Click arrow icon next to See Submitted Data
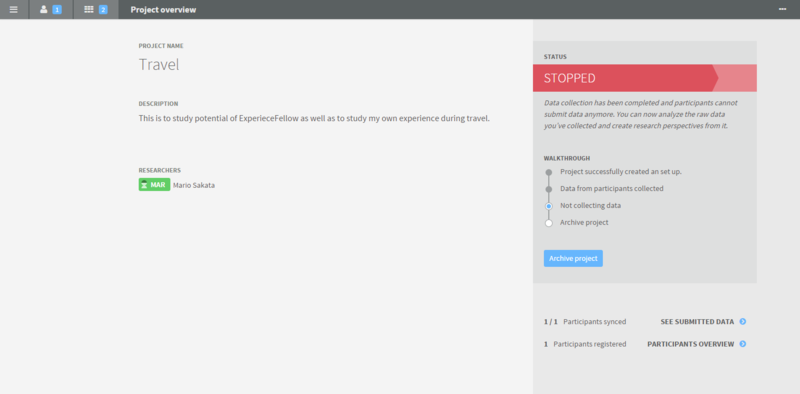Image resolution: width=800 pixels, height=394 pixels. click(743, 322)
